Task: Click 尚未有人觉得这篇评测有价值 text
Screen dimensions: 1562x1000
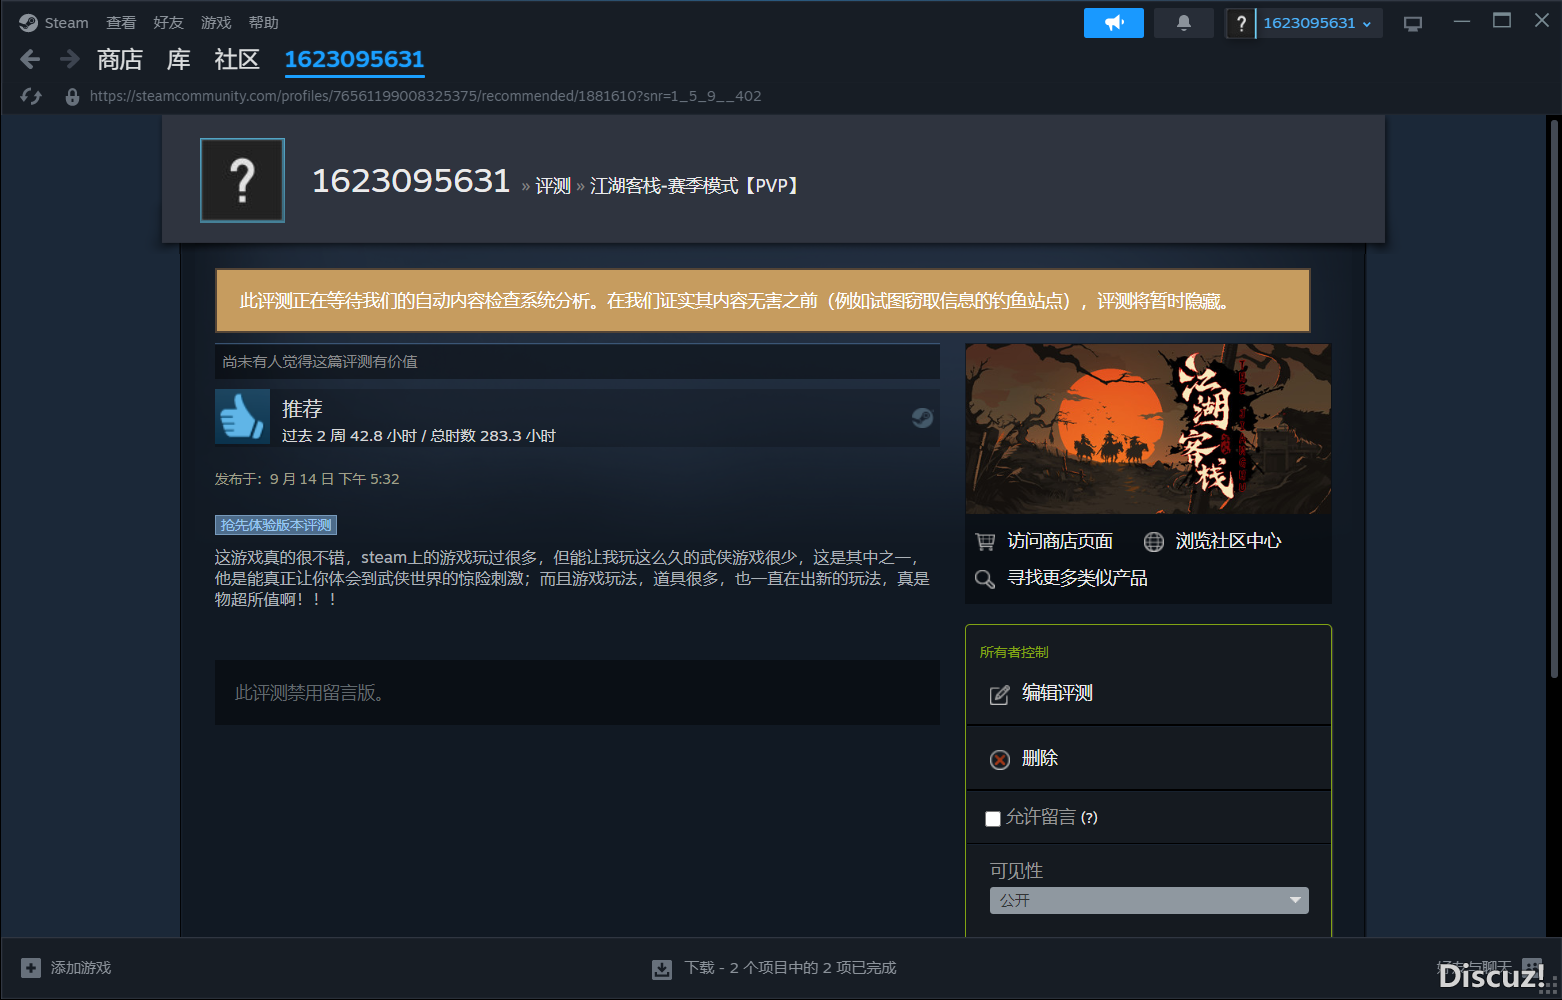Action: [320, 362]
